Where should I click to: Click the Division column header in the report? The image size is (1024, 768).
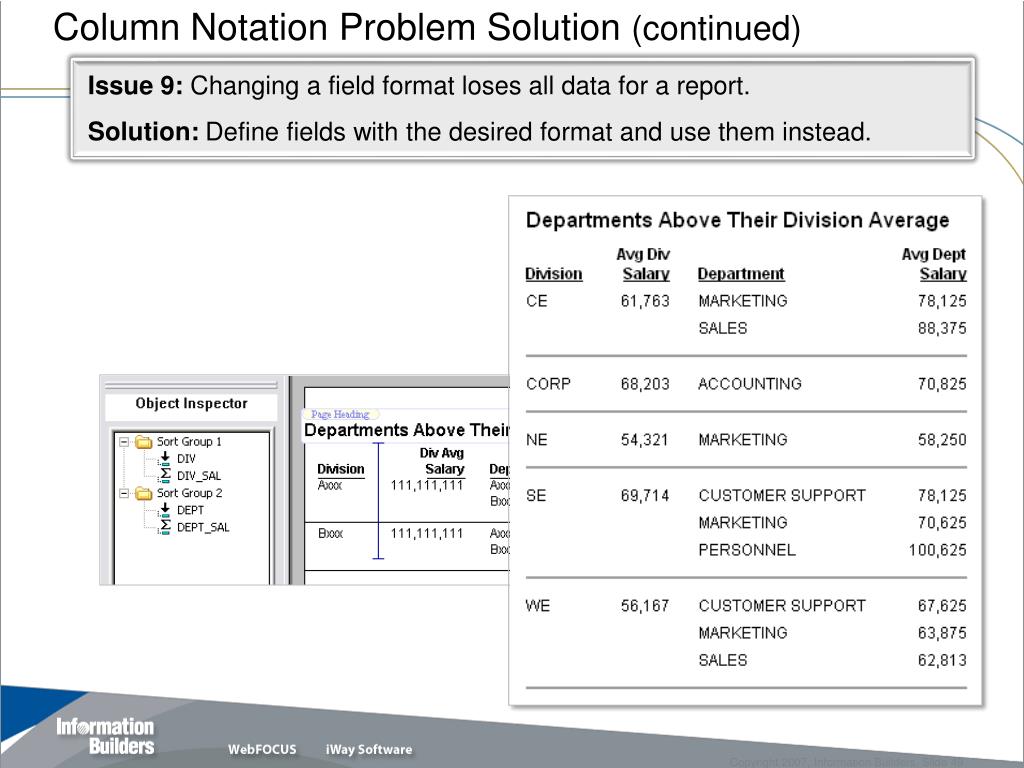click(x=554, y=274)
